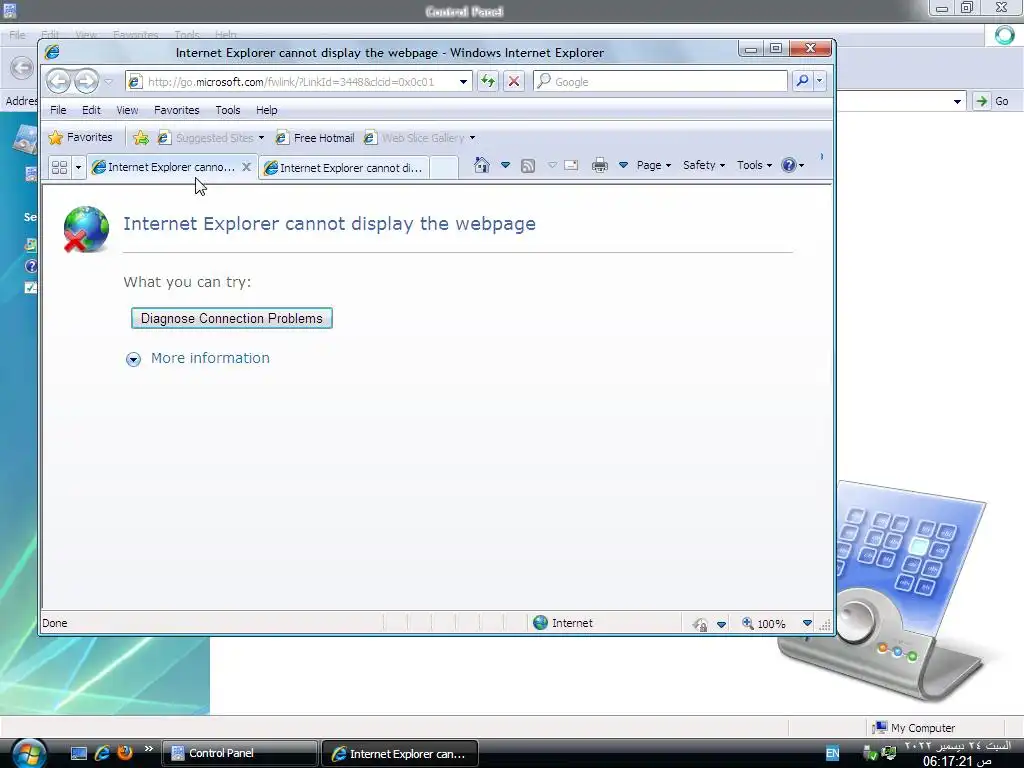Click the EN language indicator

coord(832,754)
